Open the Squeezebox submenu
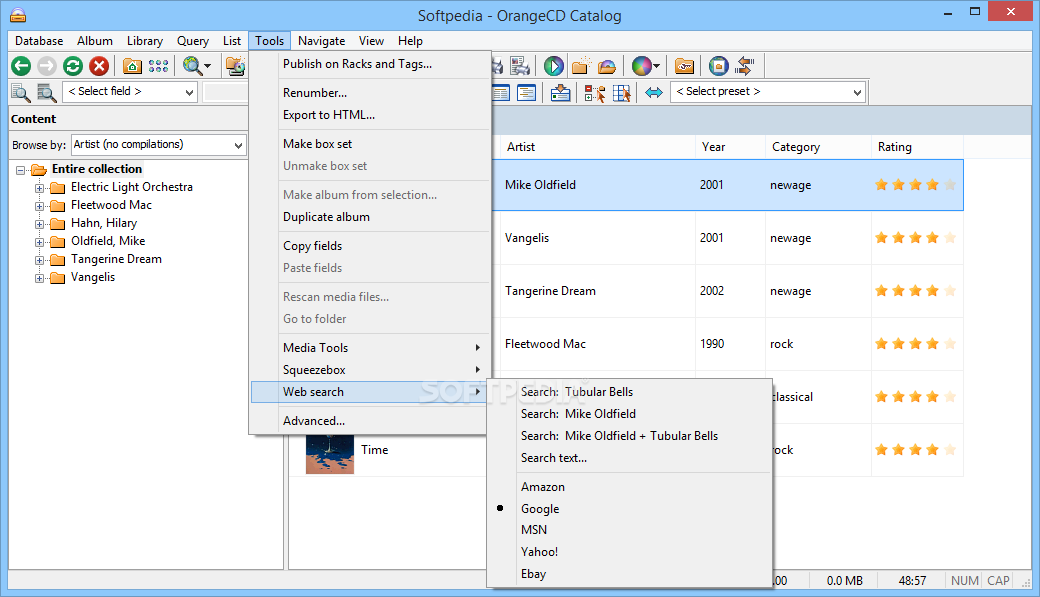1040x597 pixels. tap(369, 369)
